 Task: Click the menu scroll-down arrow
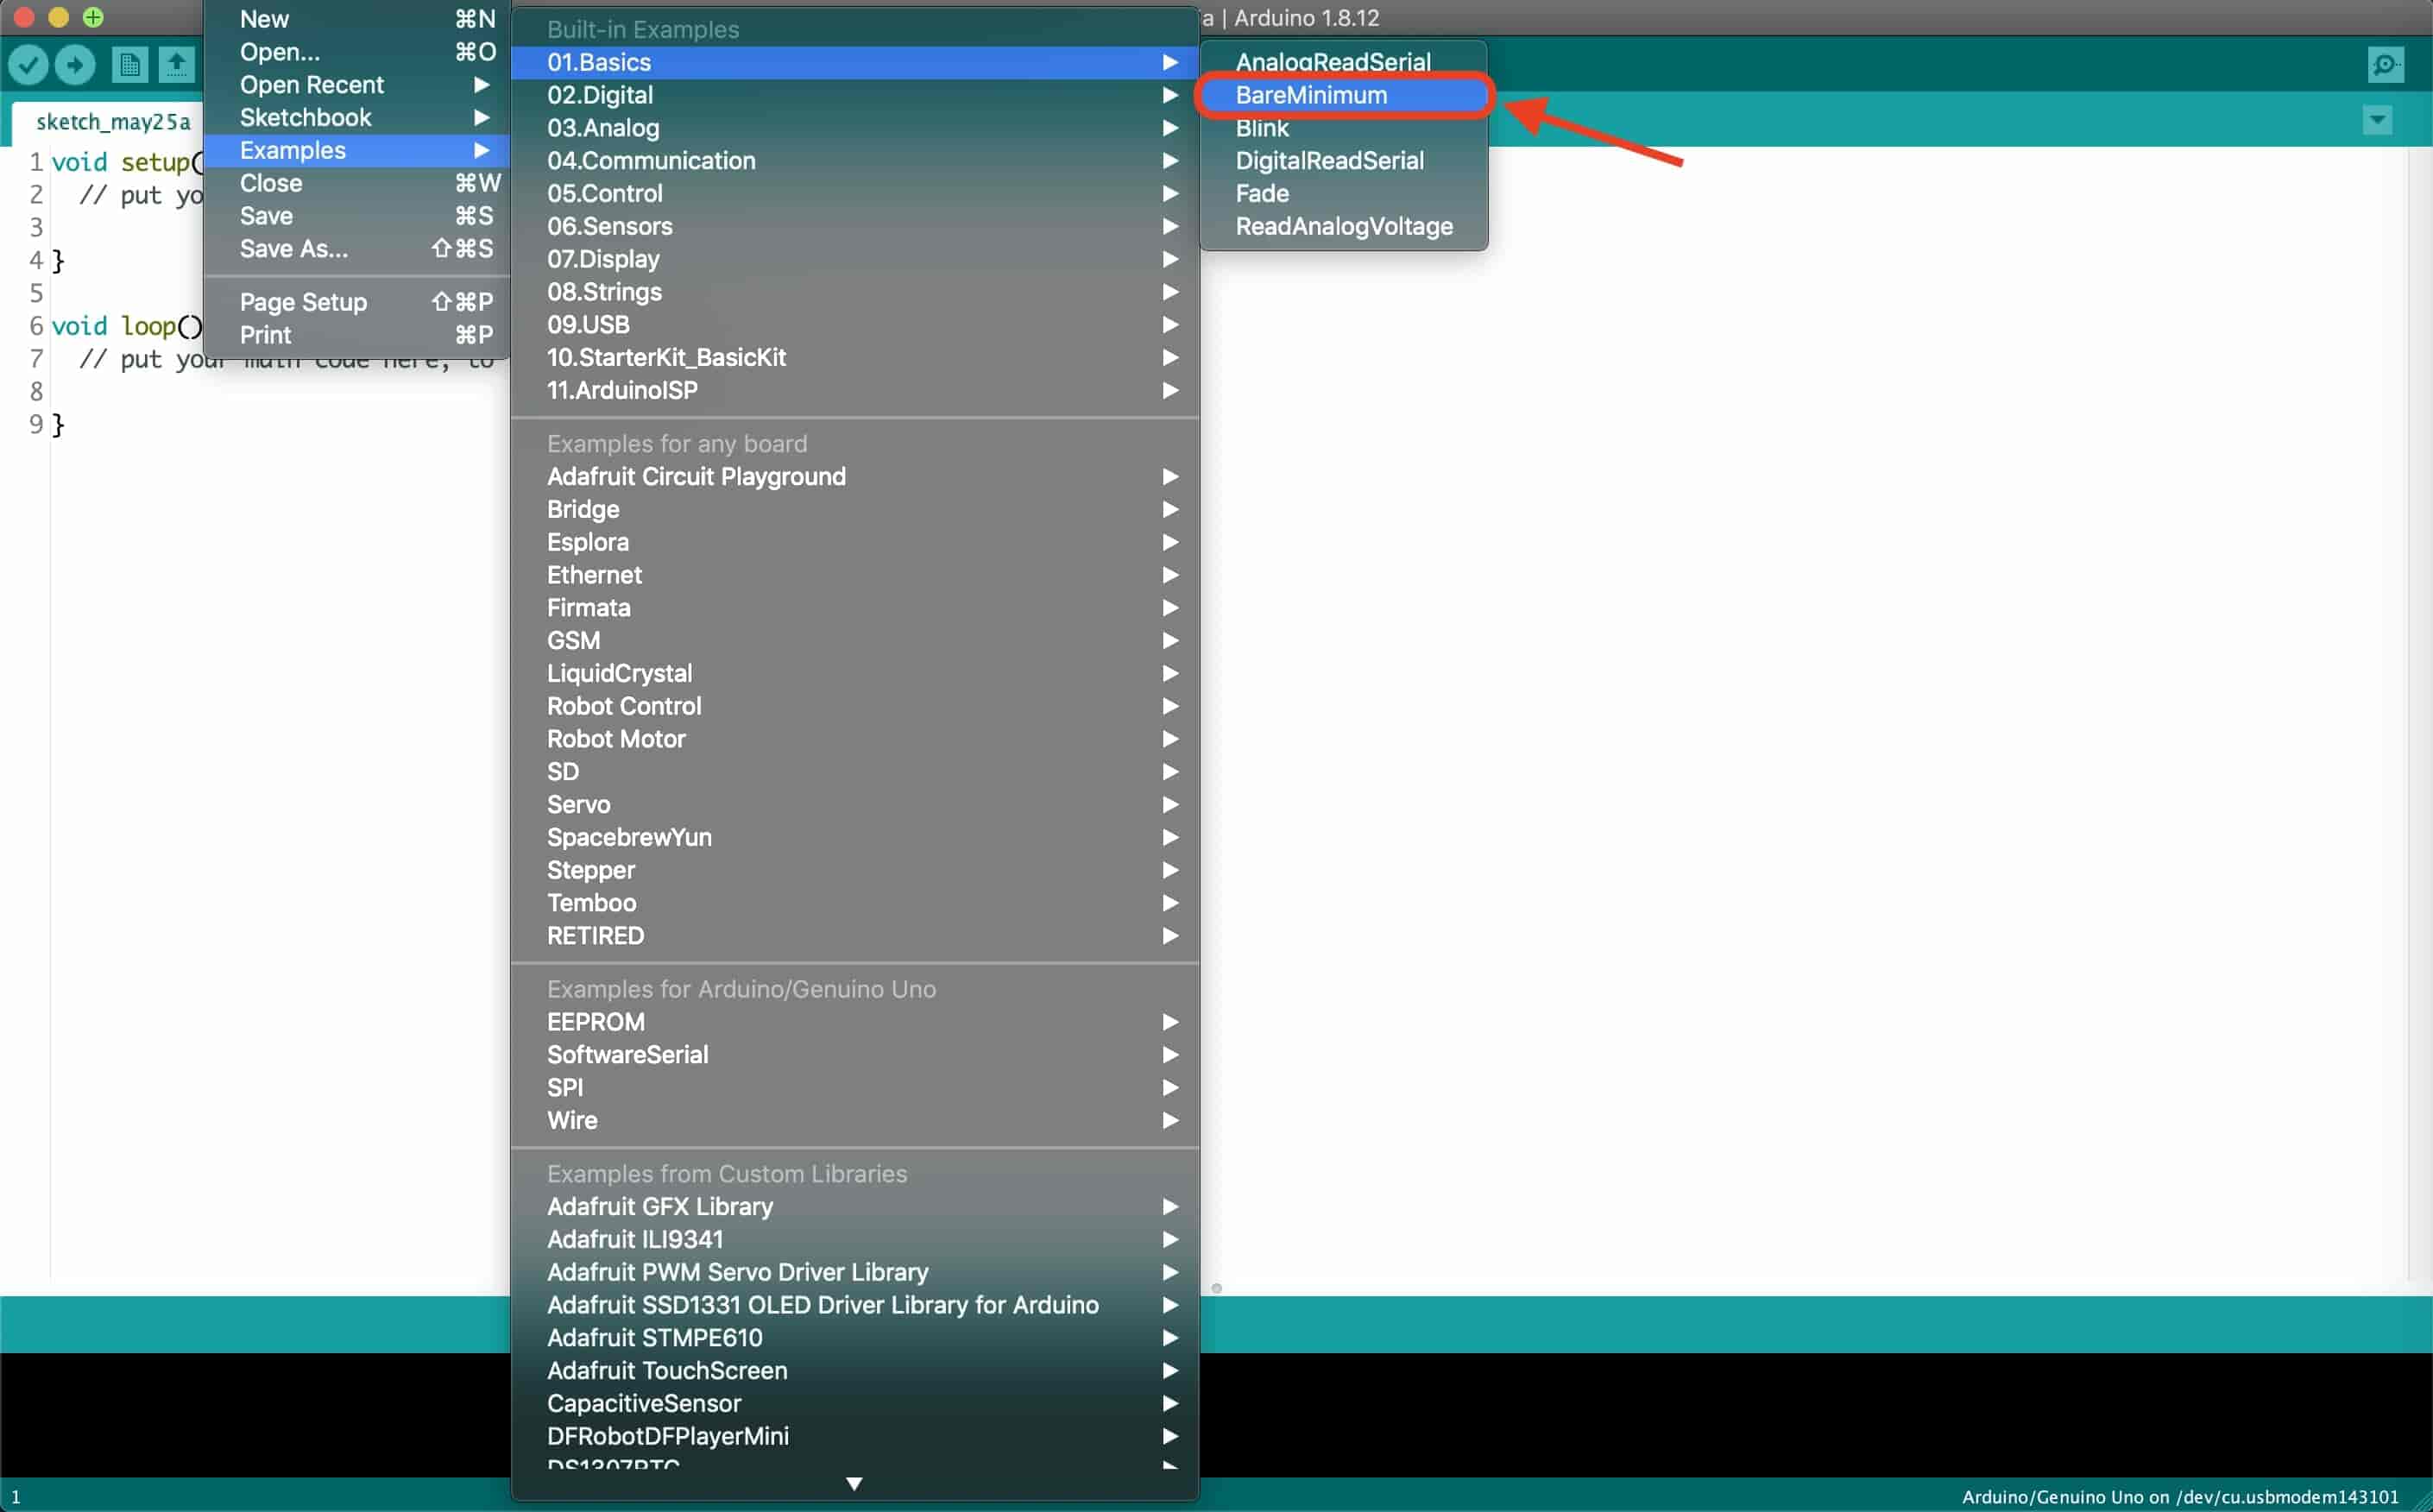pyautogui.click(x=854, y=1484)
